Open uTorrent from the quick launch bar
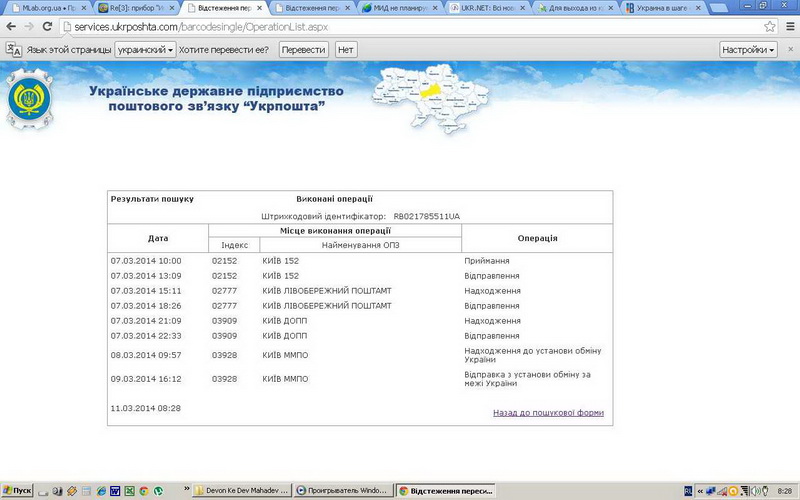800x500 pixels. (x=158, y=491)
